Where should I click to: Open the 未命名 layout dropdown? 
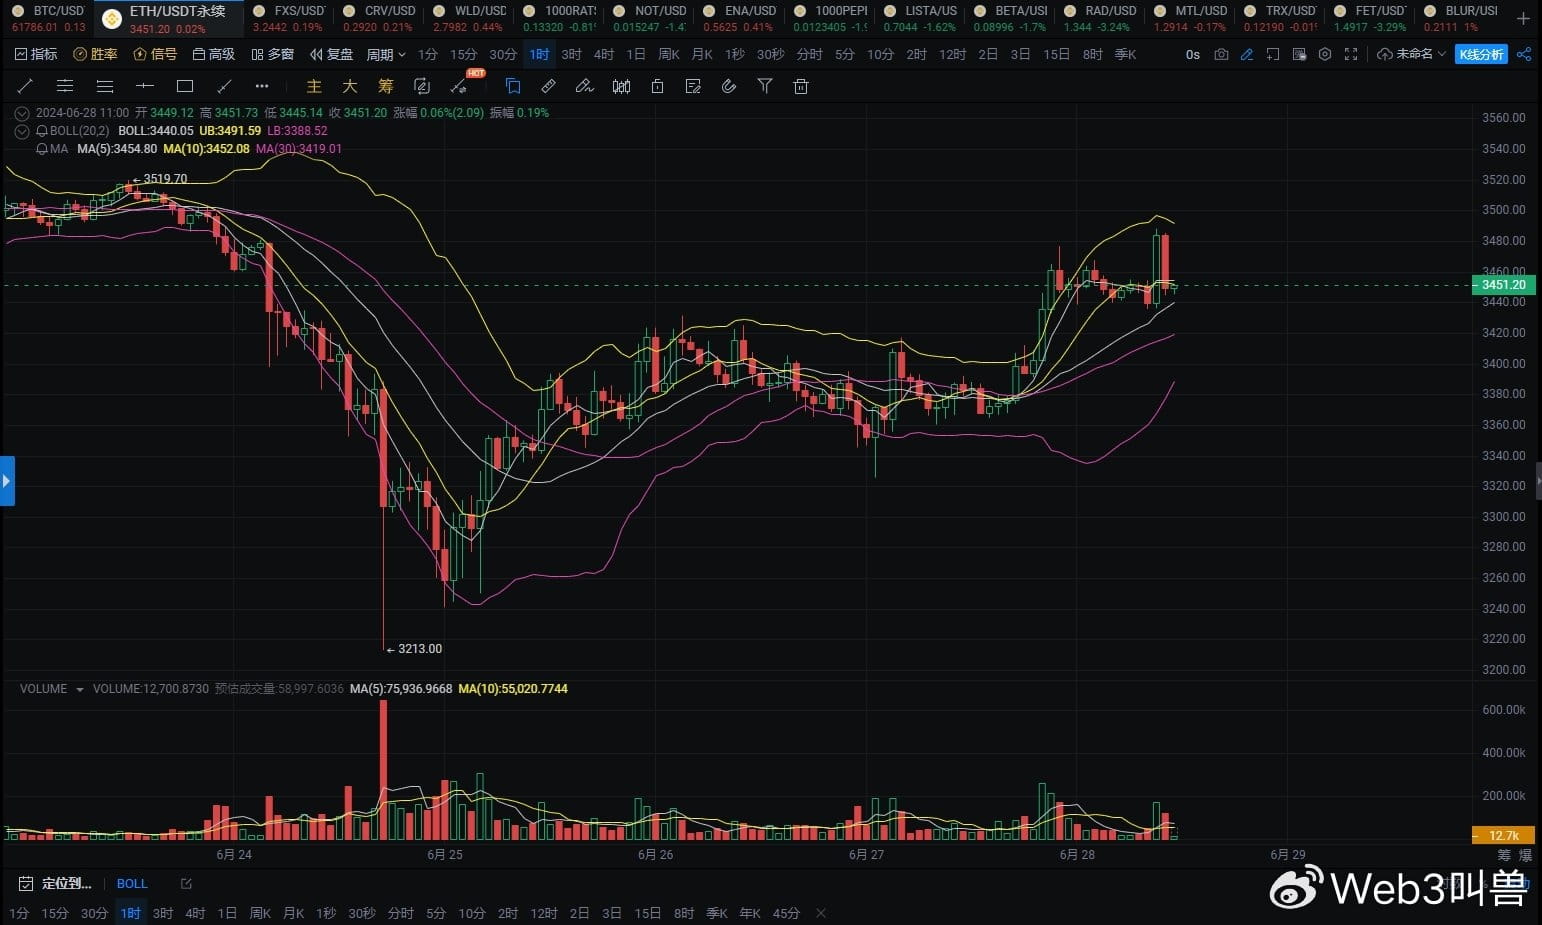tap(1412, 54)
